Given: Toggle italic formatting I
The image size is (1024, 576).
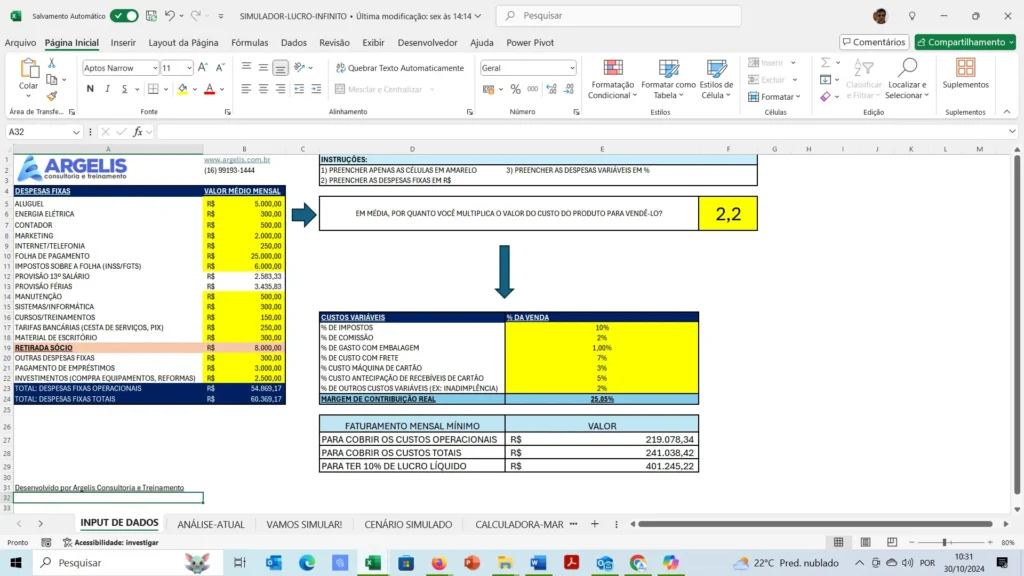Looking at the screenshot, I should tap(107, 89).
